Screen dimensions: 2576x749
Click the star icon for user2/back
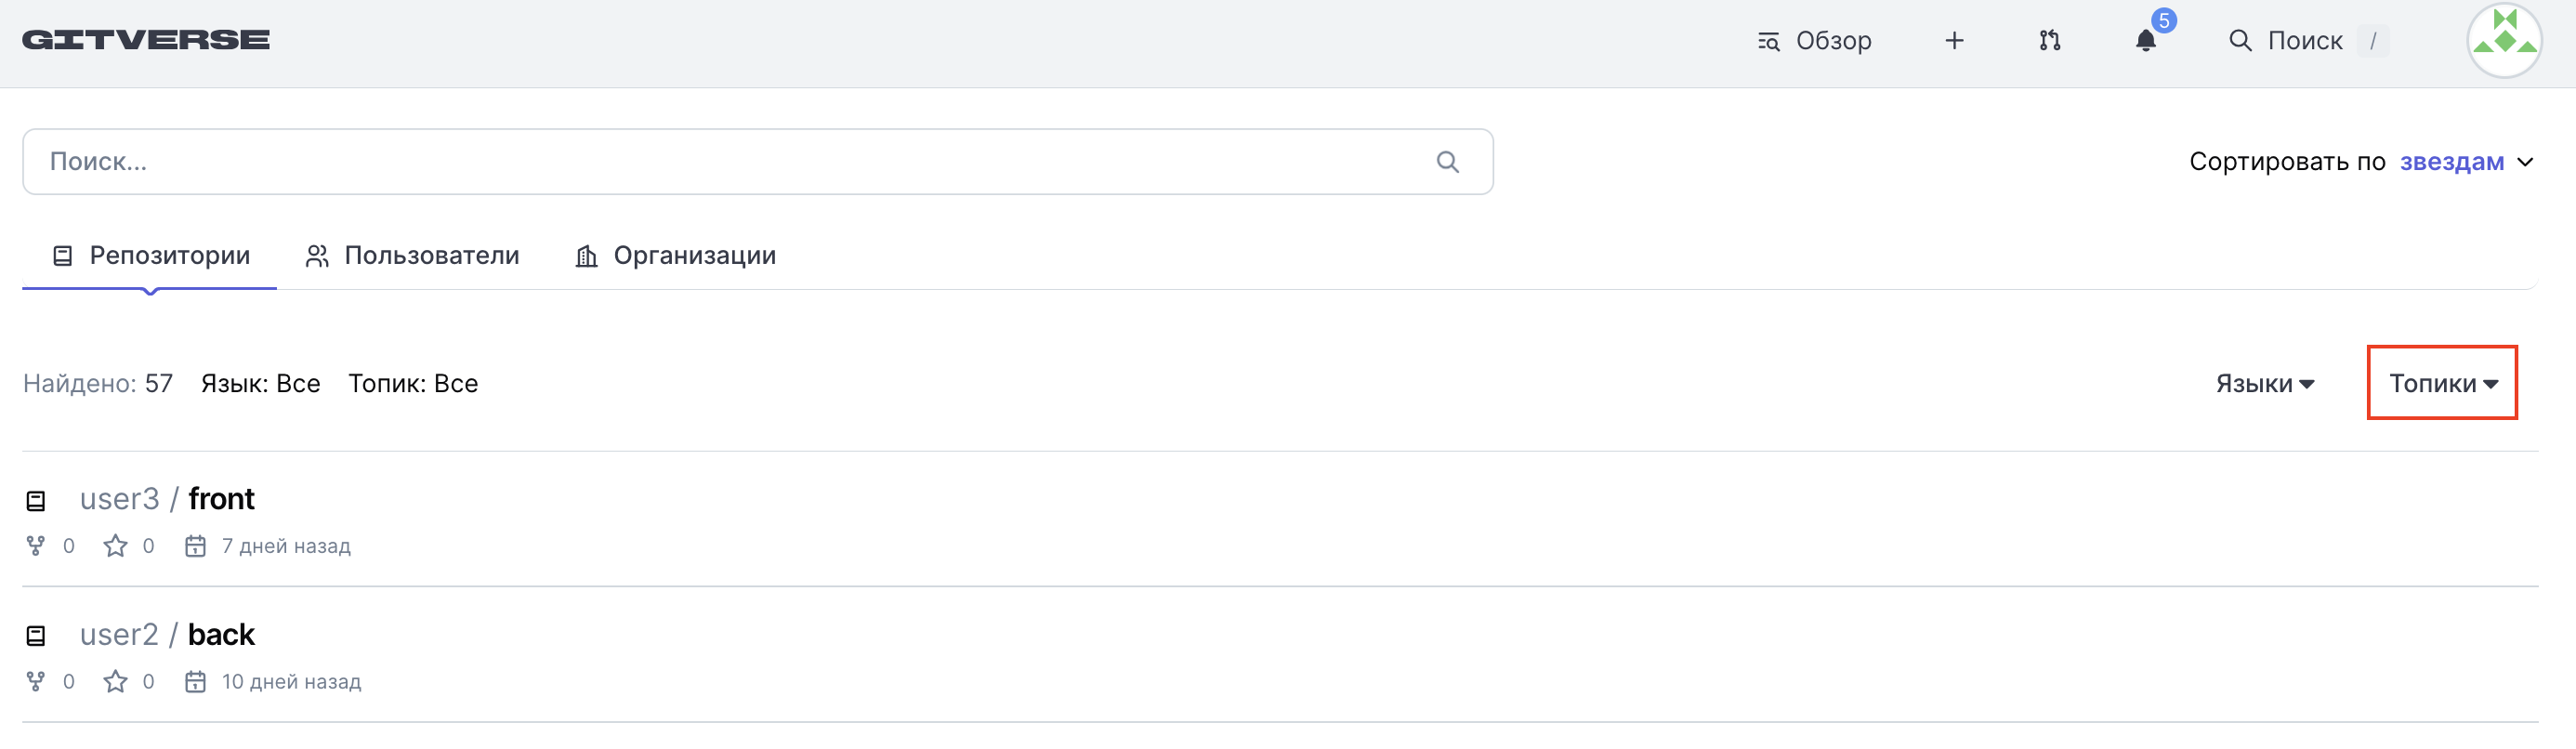116,682
